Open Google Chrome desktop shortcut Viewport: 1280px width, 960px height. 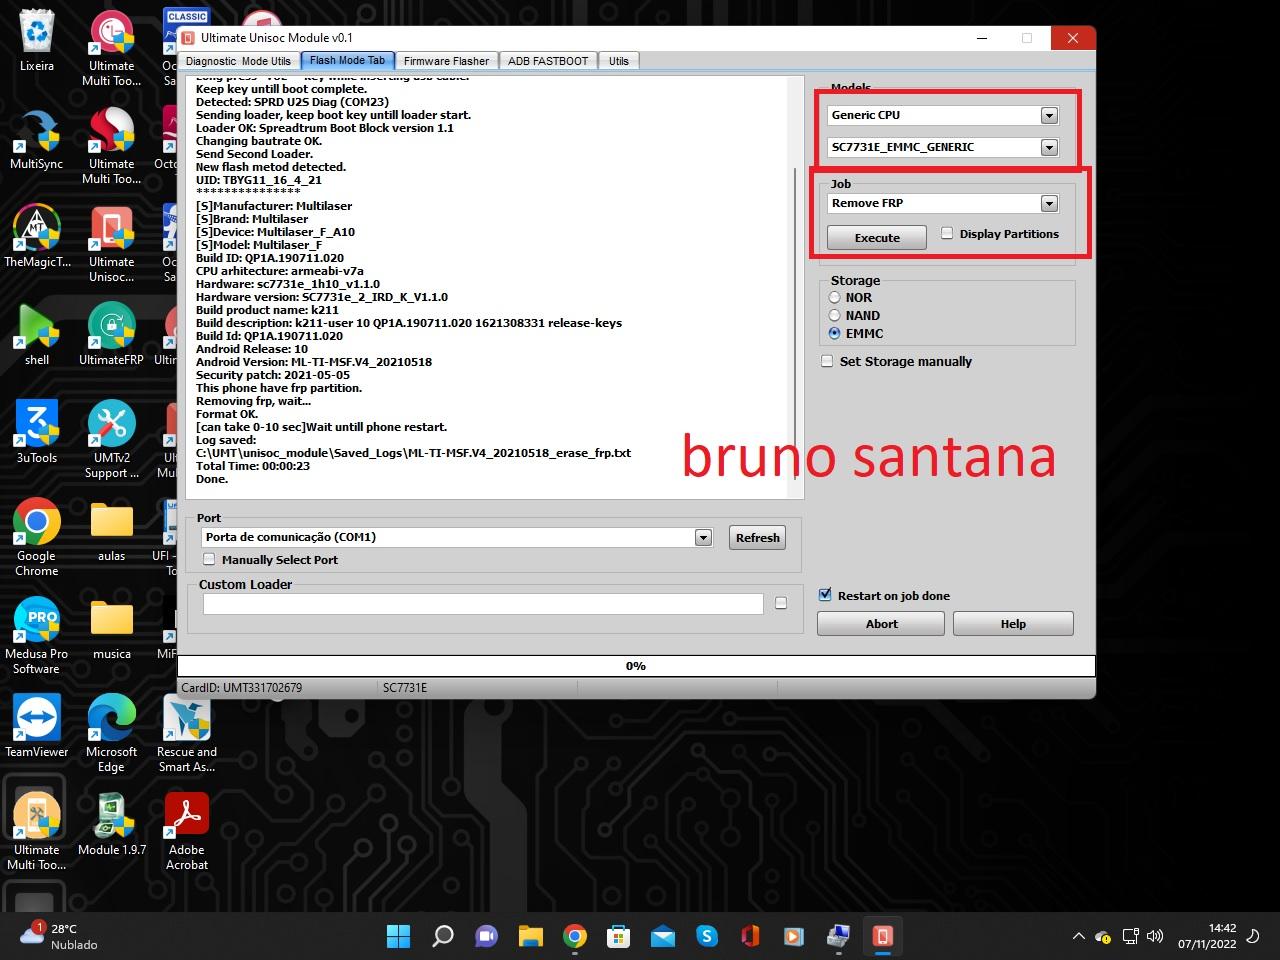point(37,537)
